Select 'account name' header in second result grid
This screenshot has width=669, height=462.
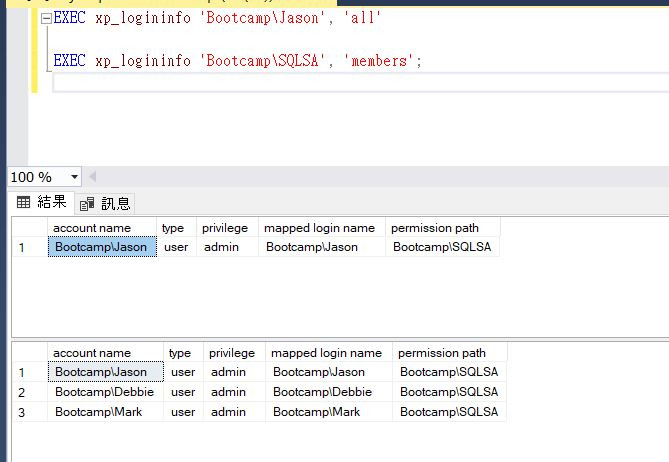click(x=105, y=353)
